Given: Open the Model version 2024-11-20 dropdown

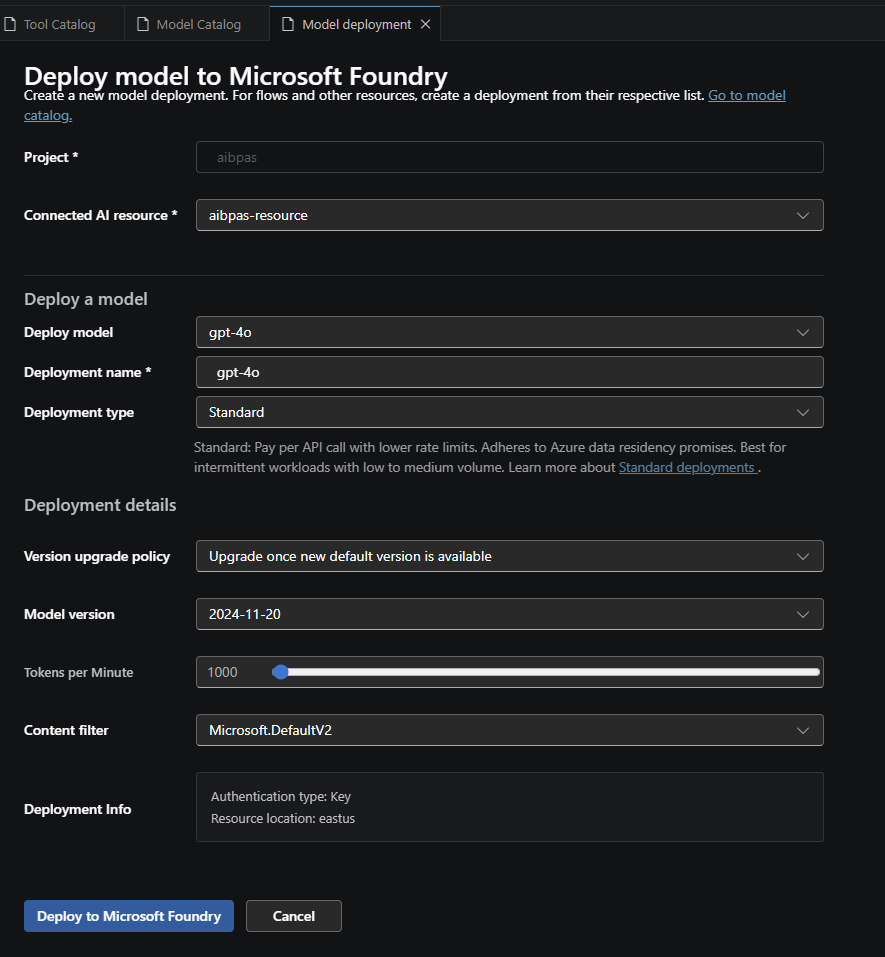Looking at the screenshot, I should tap(509, 614).
